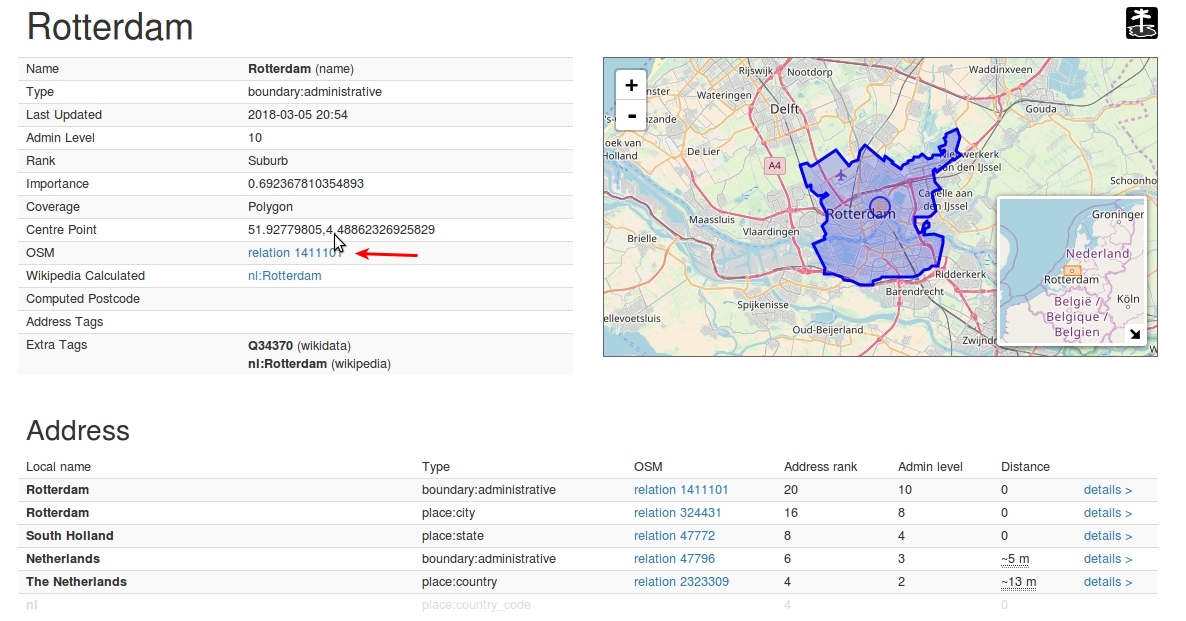1186x621 pixels.
Task: Click the ~5 m distance value
Action: pos(1015,558)
